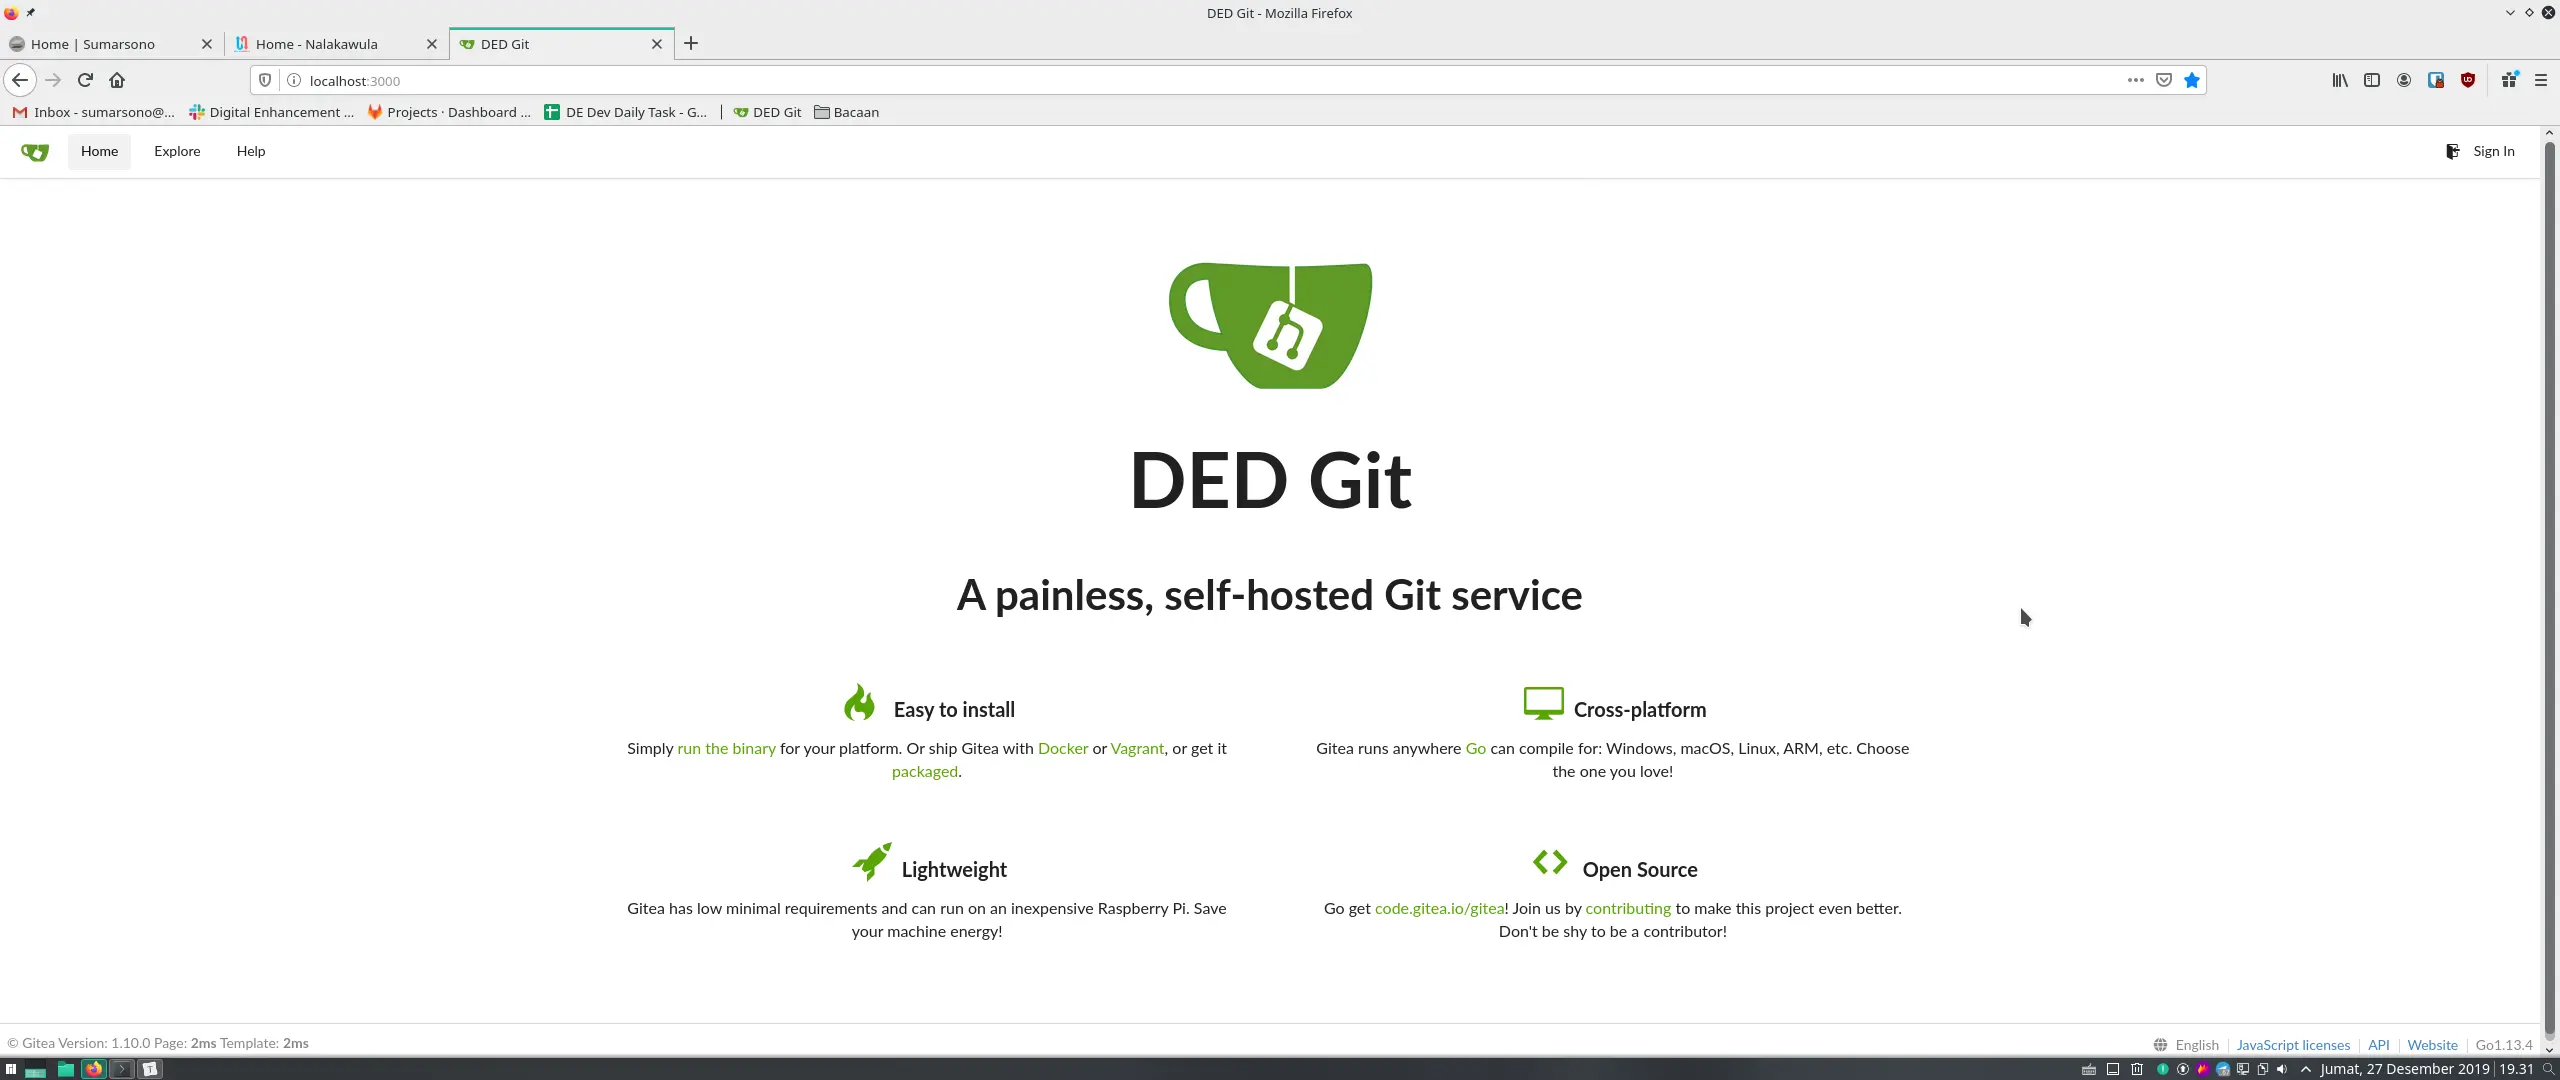Go back with the browser back arrow

tap(20, 80)
